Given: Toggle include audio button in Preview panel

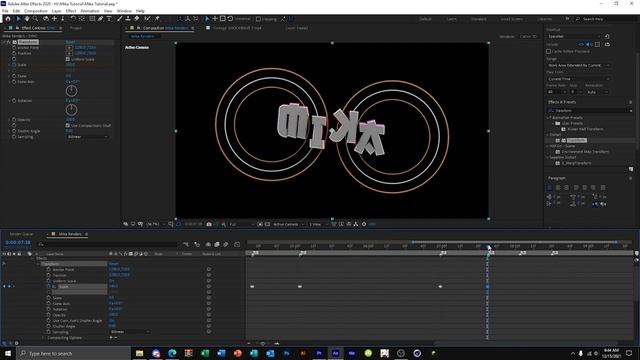Looking at the screenshot, I should [589, 44].
